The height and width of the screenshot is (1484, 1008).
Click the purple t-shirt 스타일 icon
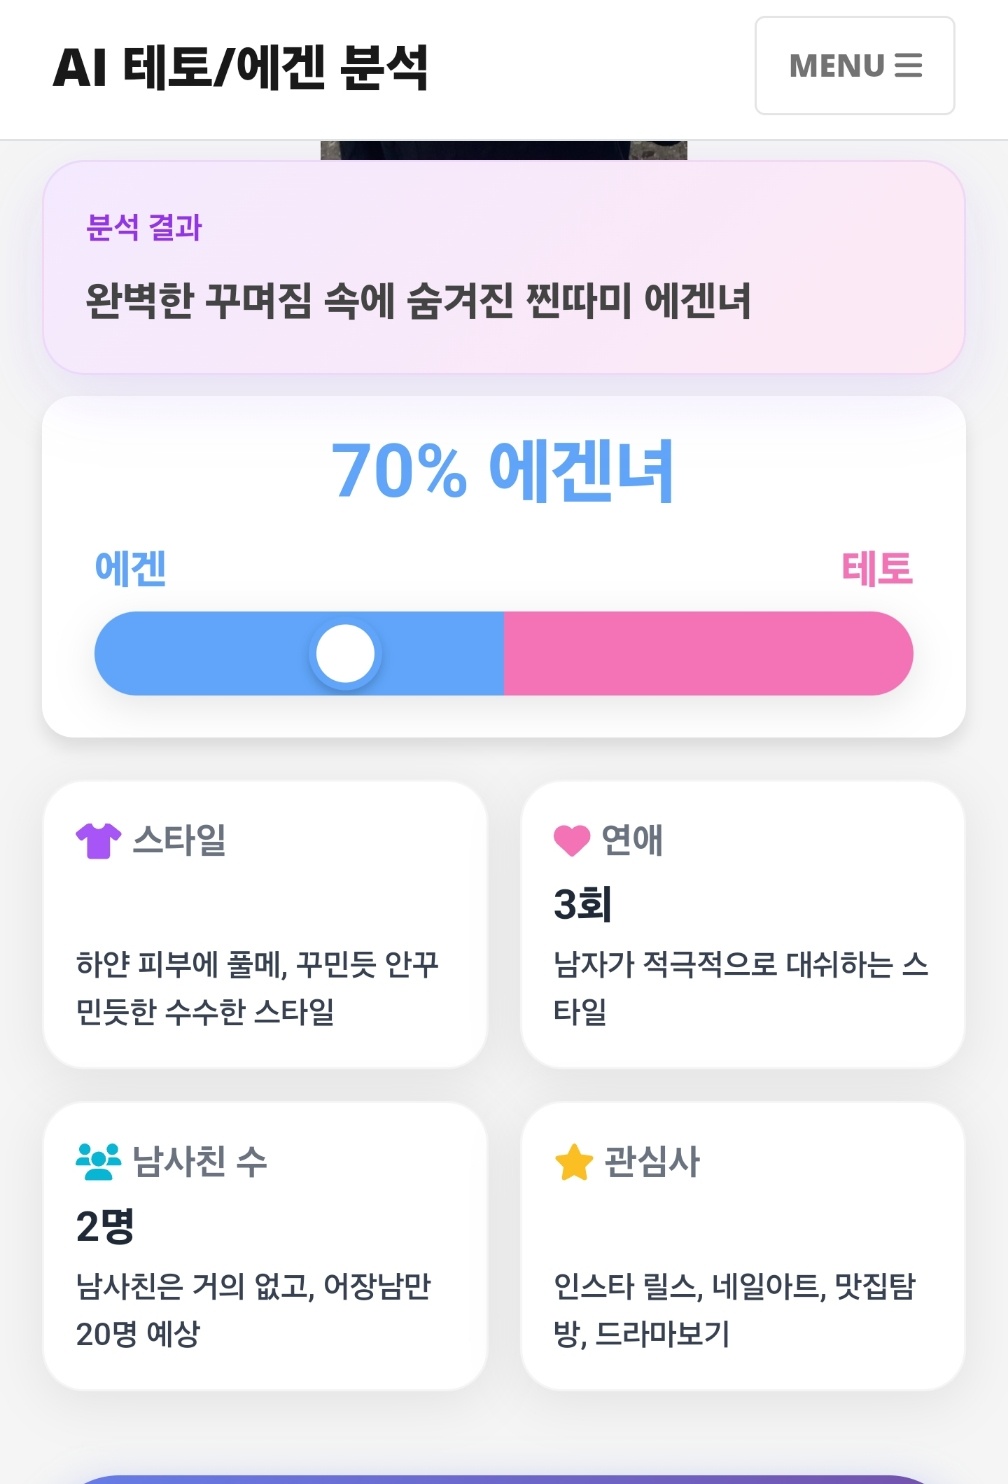pos(98,840)
